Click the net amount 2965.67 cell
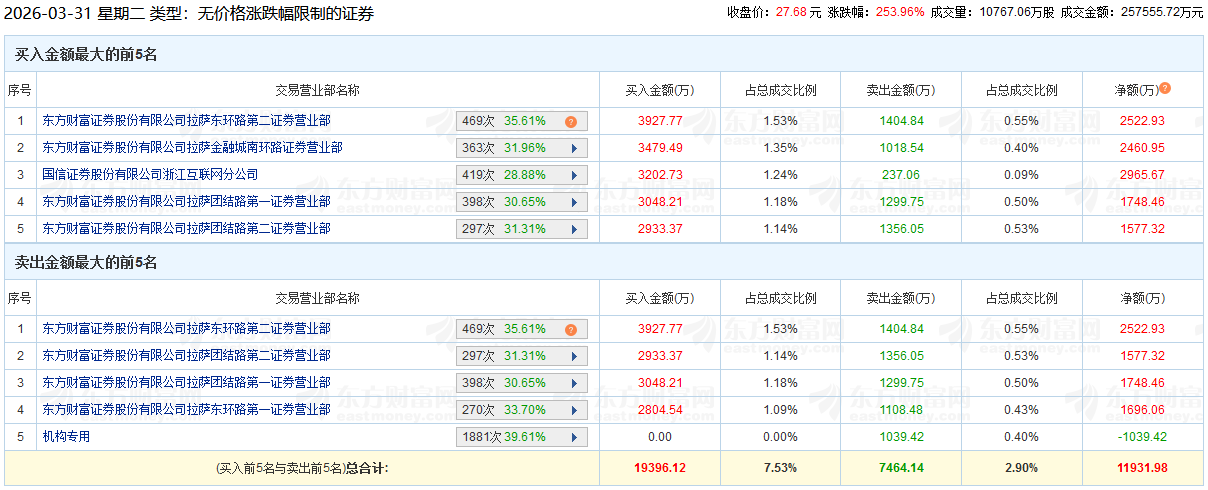 point(1141,175)
